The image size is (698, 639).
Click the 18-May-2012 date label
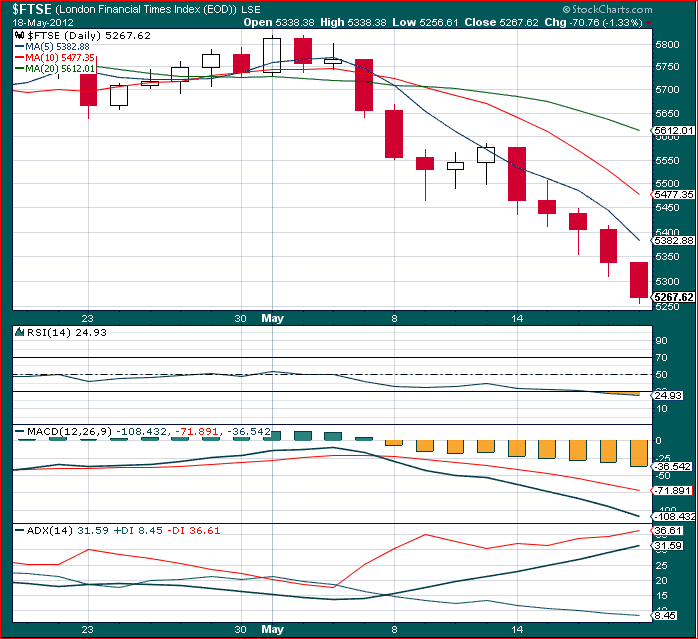(43, 22)
